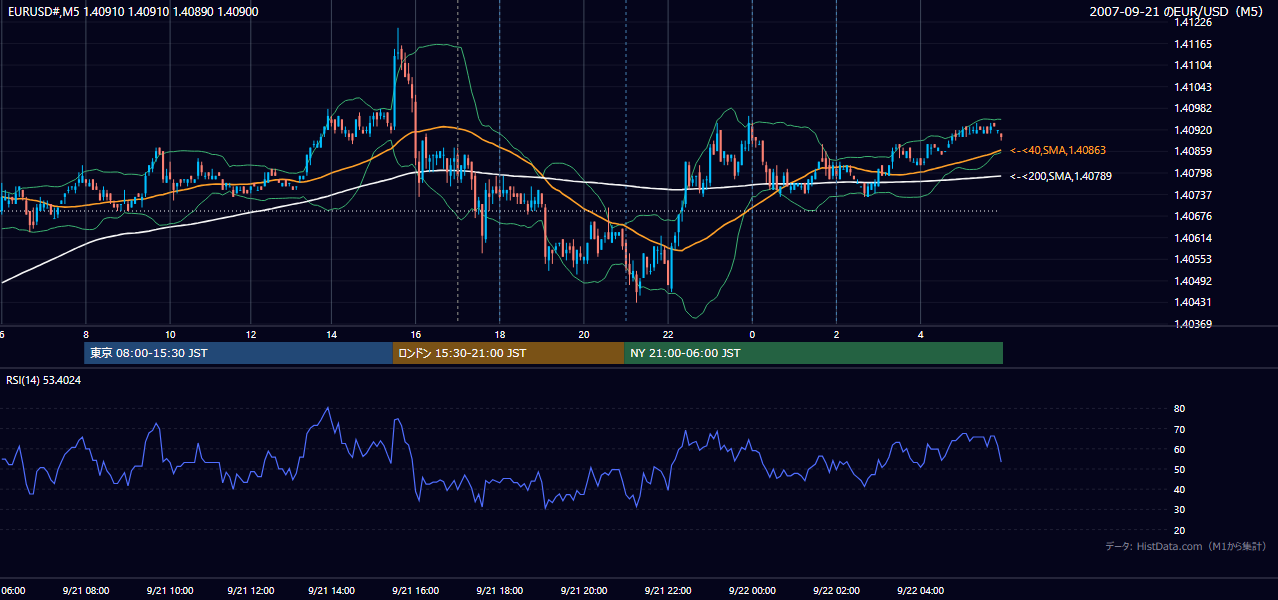The image size is (1278, 600).
Task: Click price axis label 1.41226
Action: pos(1192,23)
